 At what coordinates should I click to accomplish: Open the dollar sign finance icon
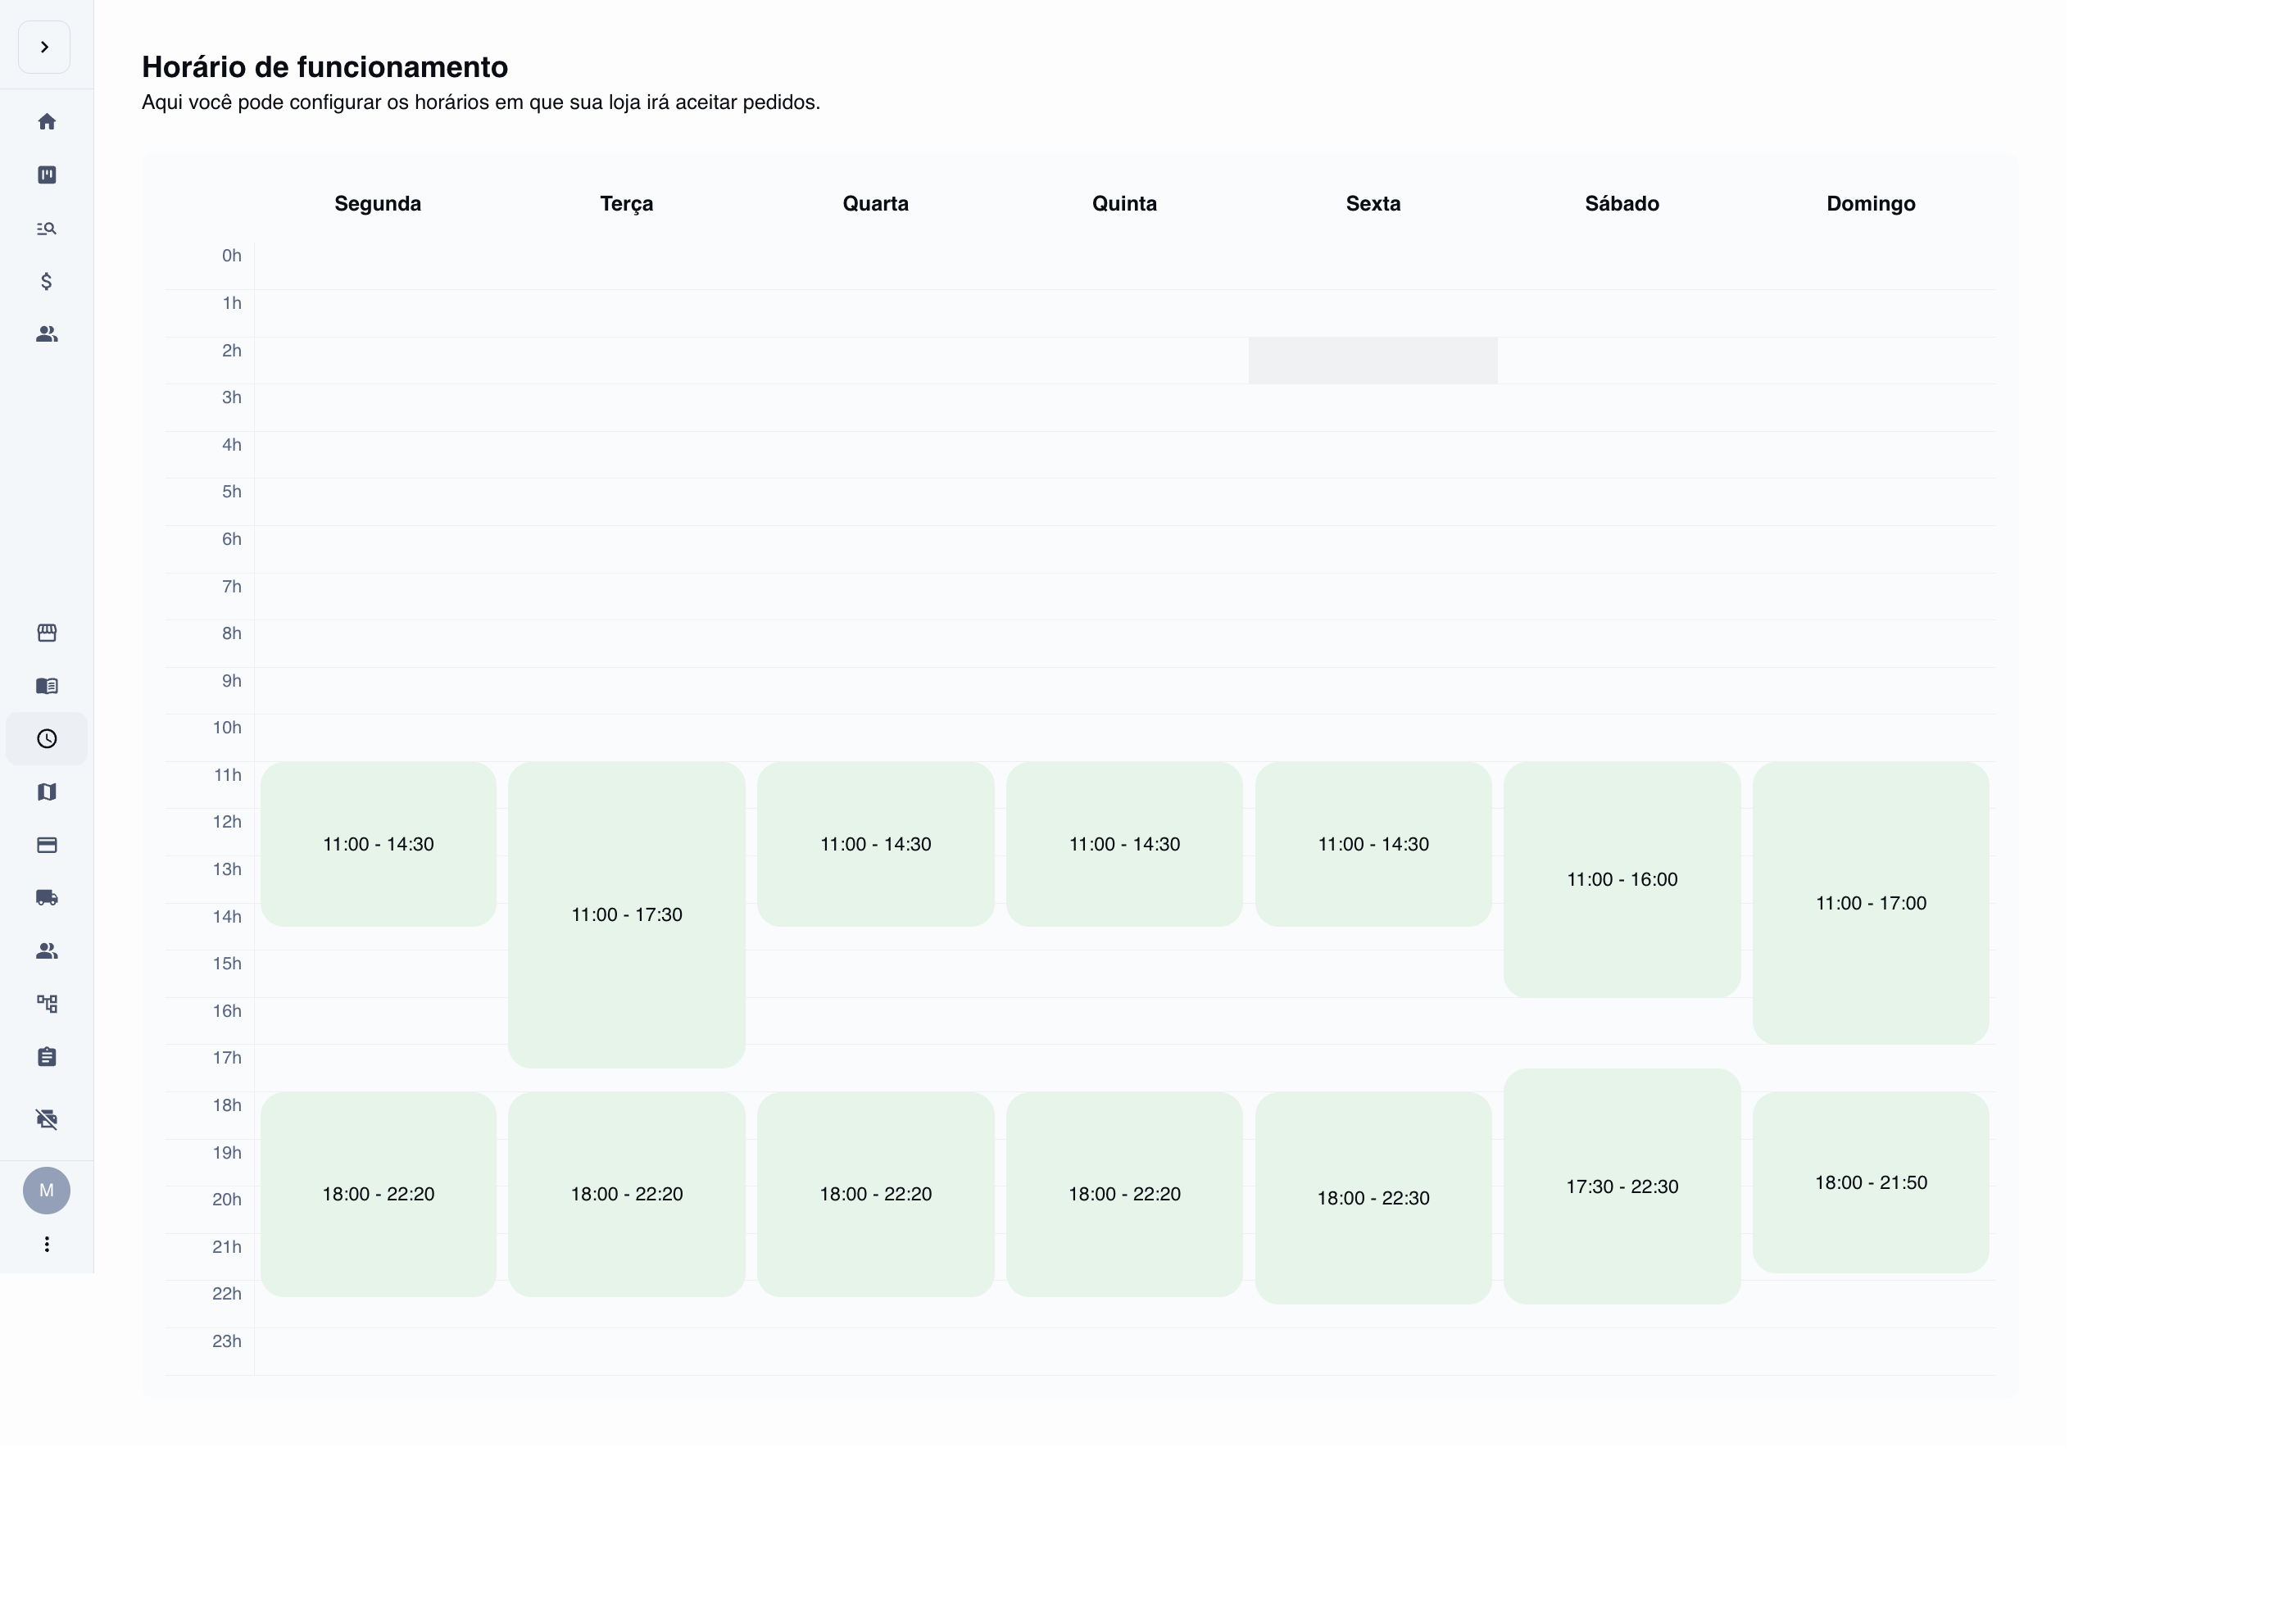click(46, 281)
